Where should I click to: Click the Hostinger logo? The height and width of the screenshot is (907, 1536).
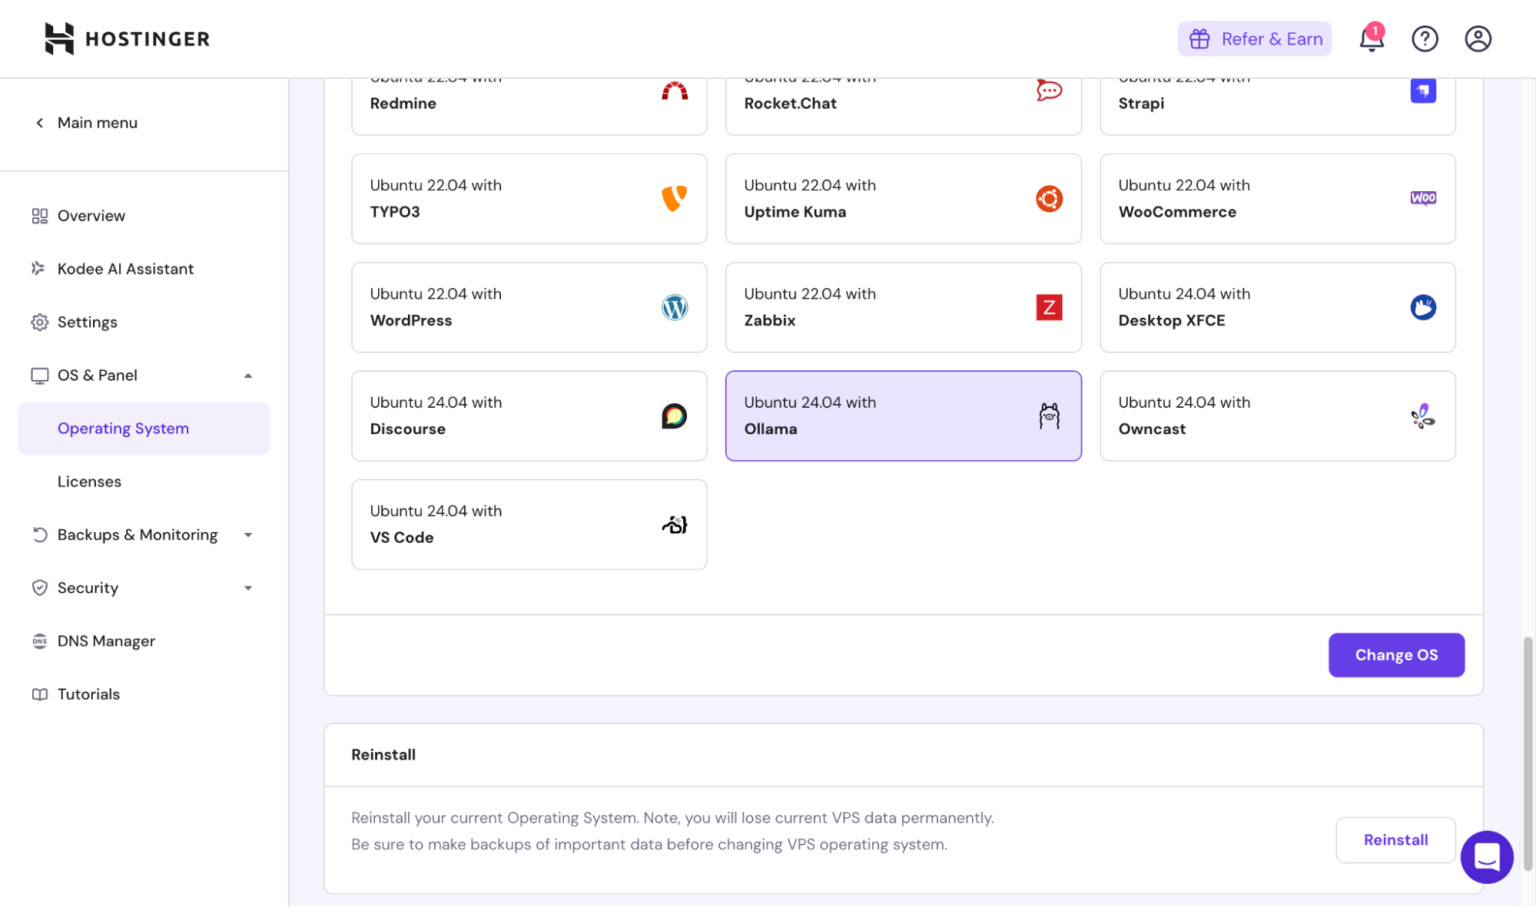(x=127, y=39)
